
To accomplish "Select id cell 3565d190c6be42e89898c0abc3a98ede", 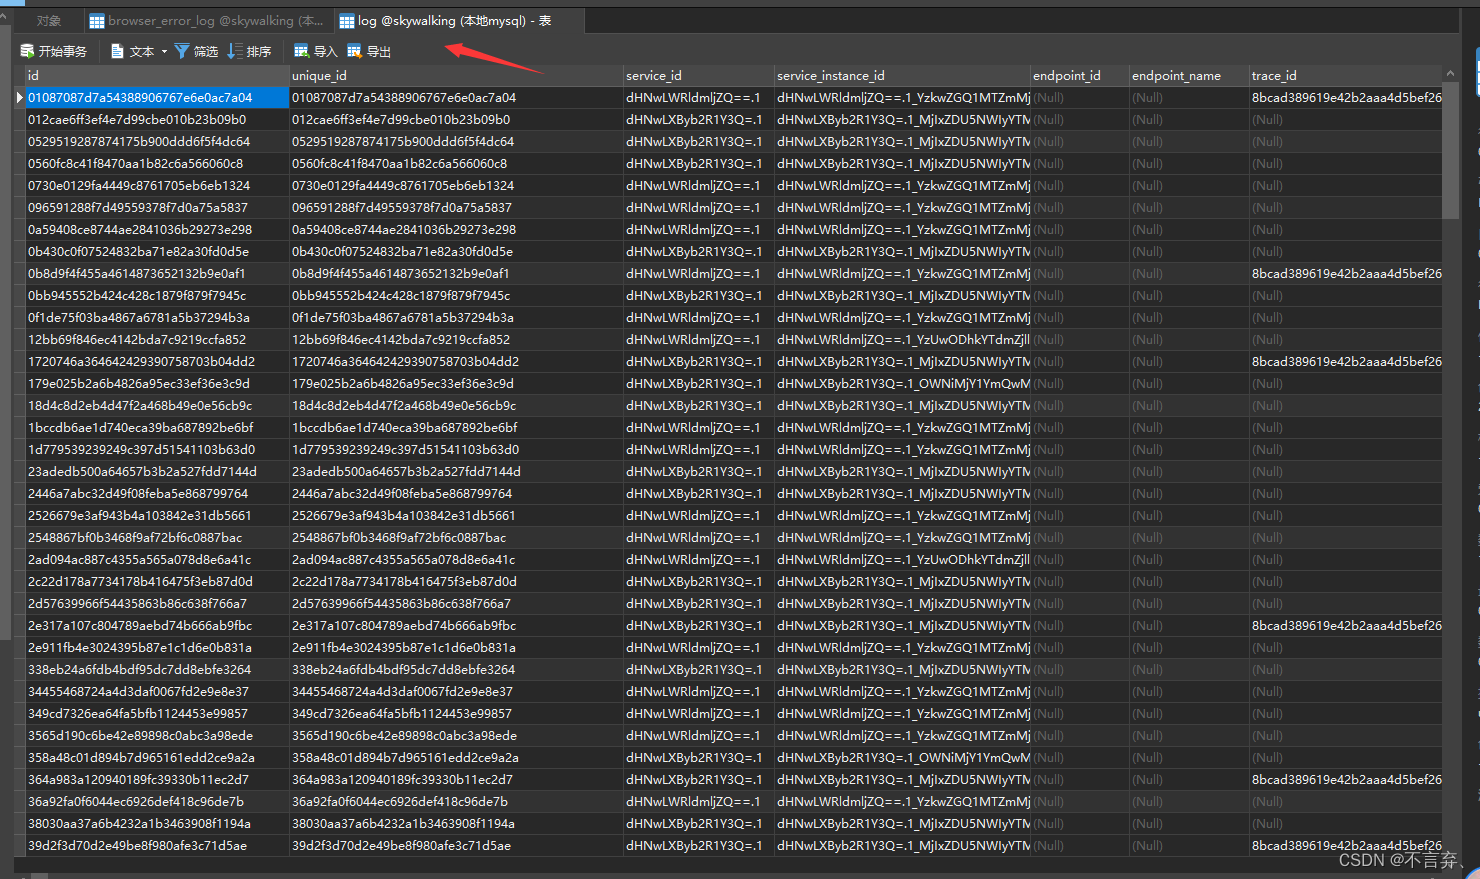I will (x=157, y=736).
